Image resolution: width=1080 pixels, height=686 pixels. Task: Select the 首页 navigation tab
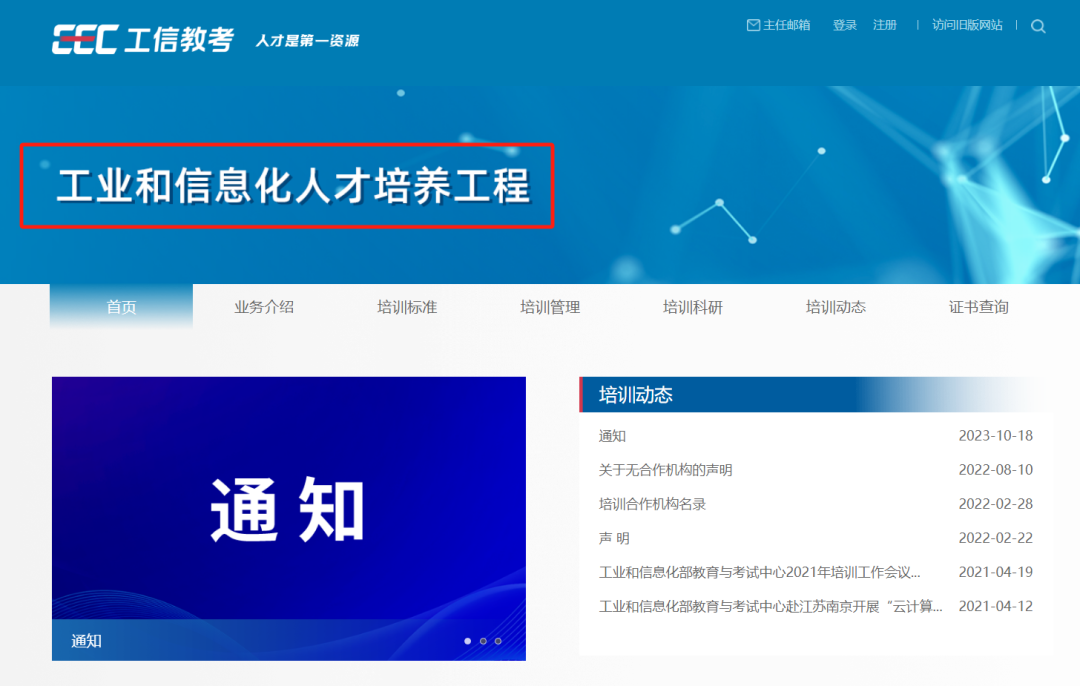click(x=121, y=307)
